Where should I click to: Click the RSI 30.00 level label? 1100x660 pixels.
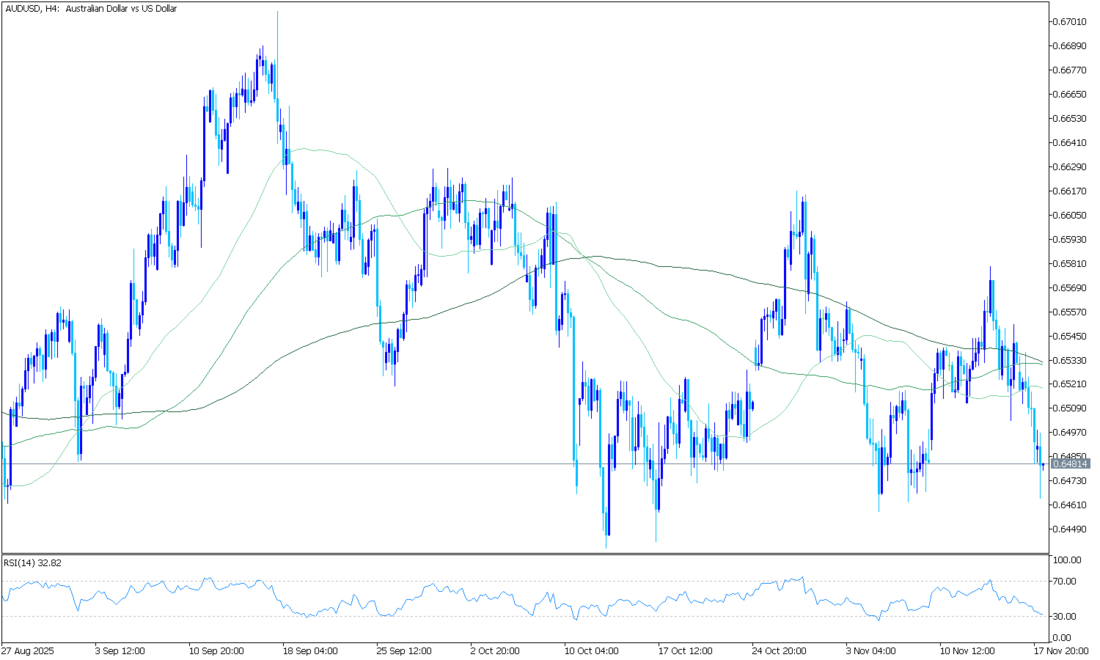coord(1064,616)
